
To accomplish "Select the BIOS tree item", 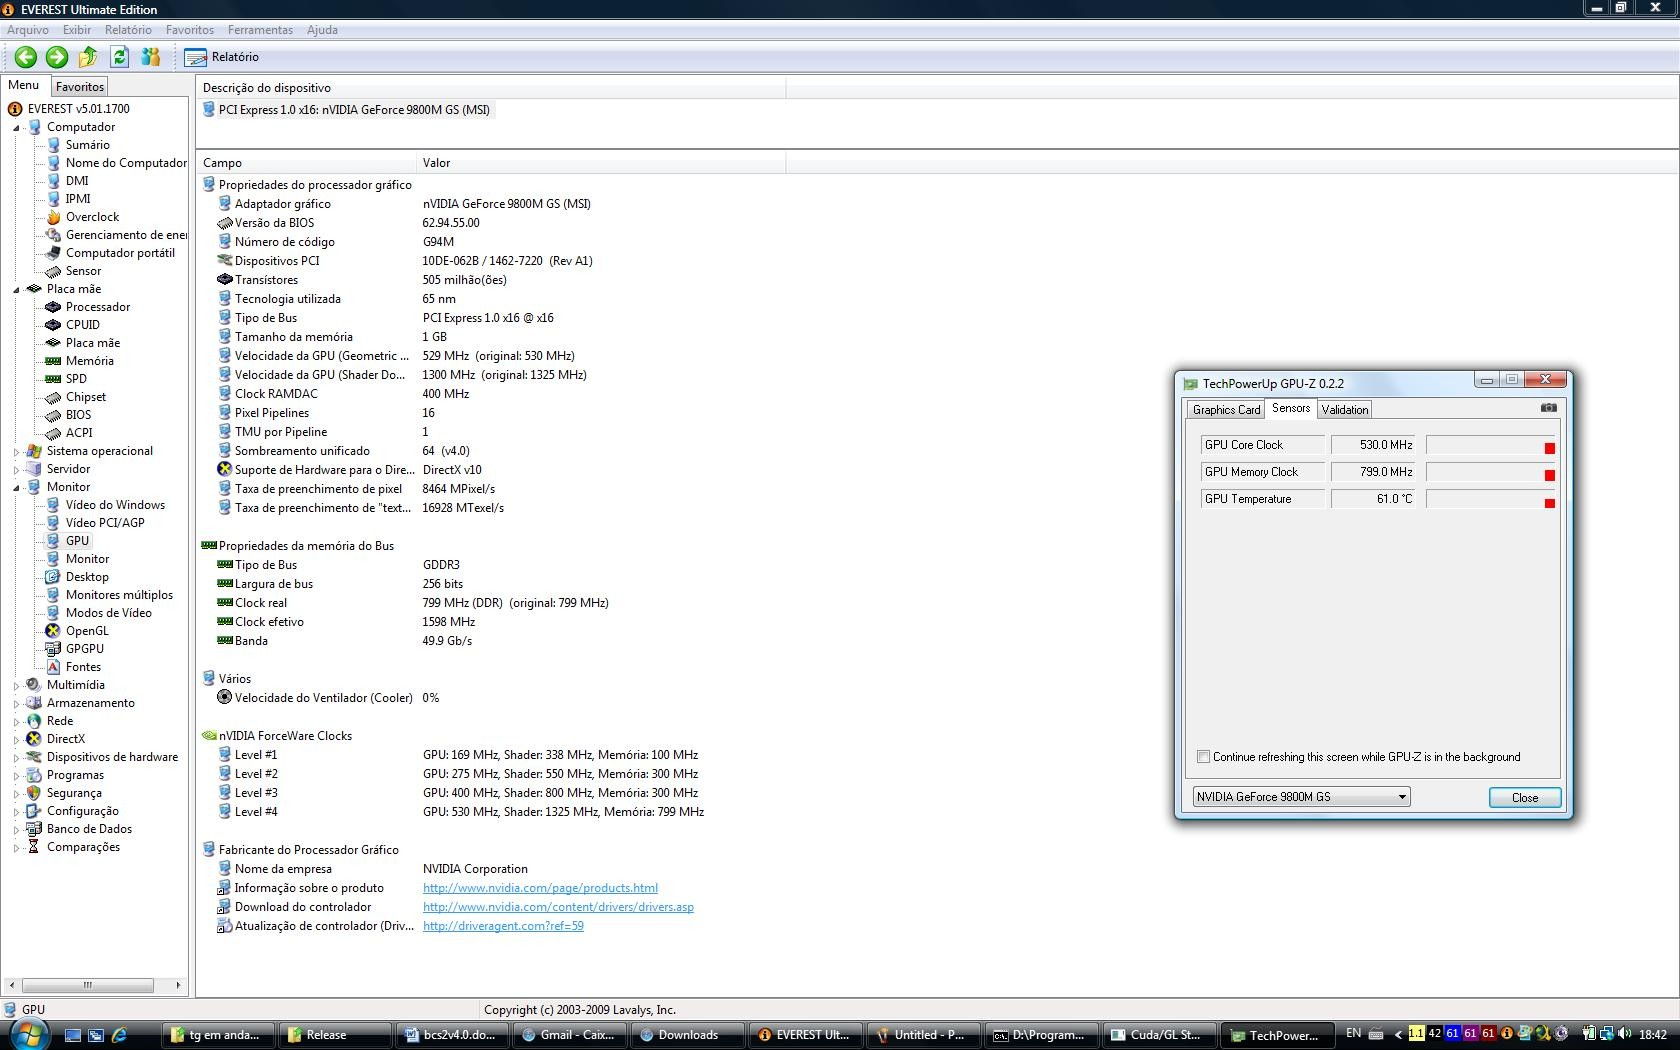I will [78, 415].
